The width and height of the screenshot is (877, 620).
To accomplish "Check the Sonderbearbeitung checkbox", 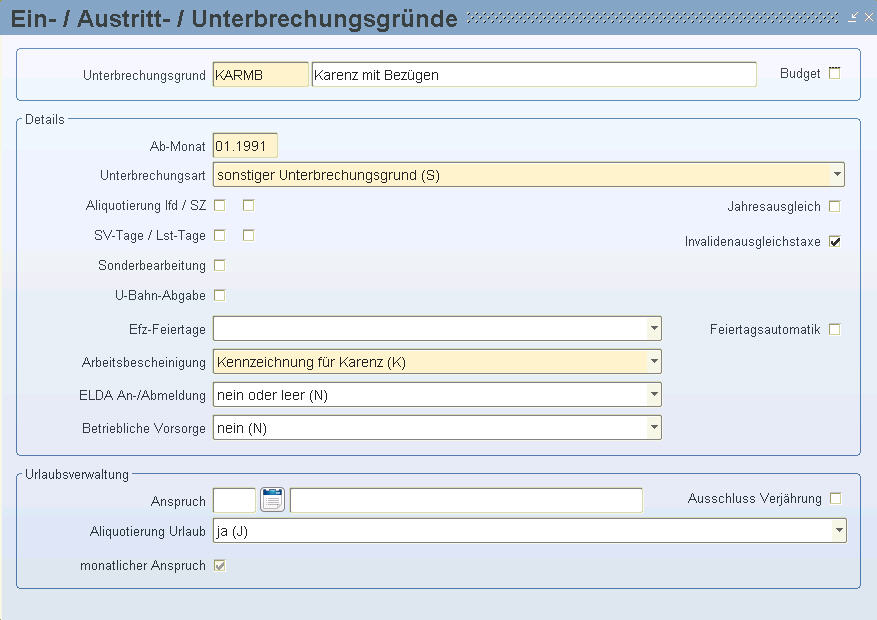I will tap(220, 265).
